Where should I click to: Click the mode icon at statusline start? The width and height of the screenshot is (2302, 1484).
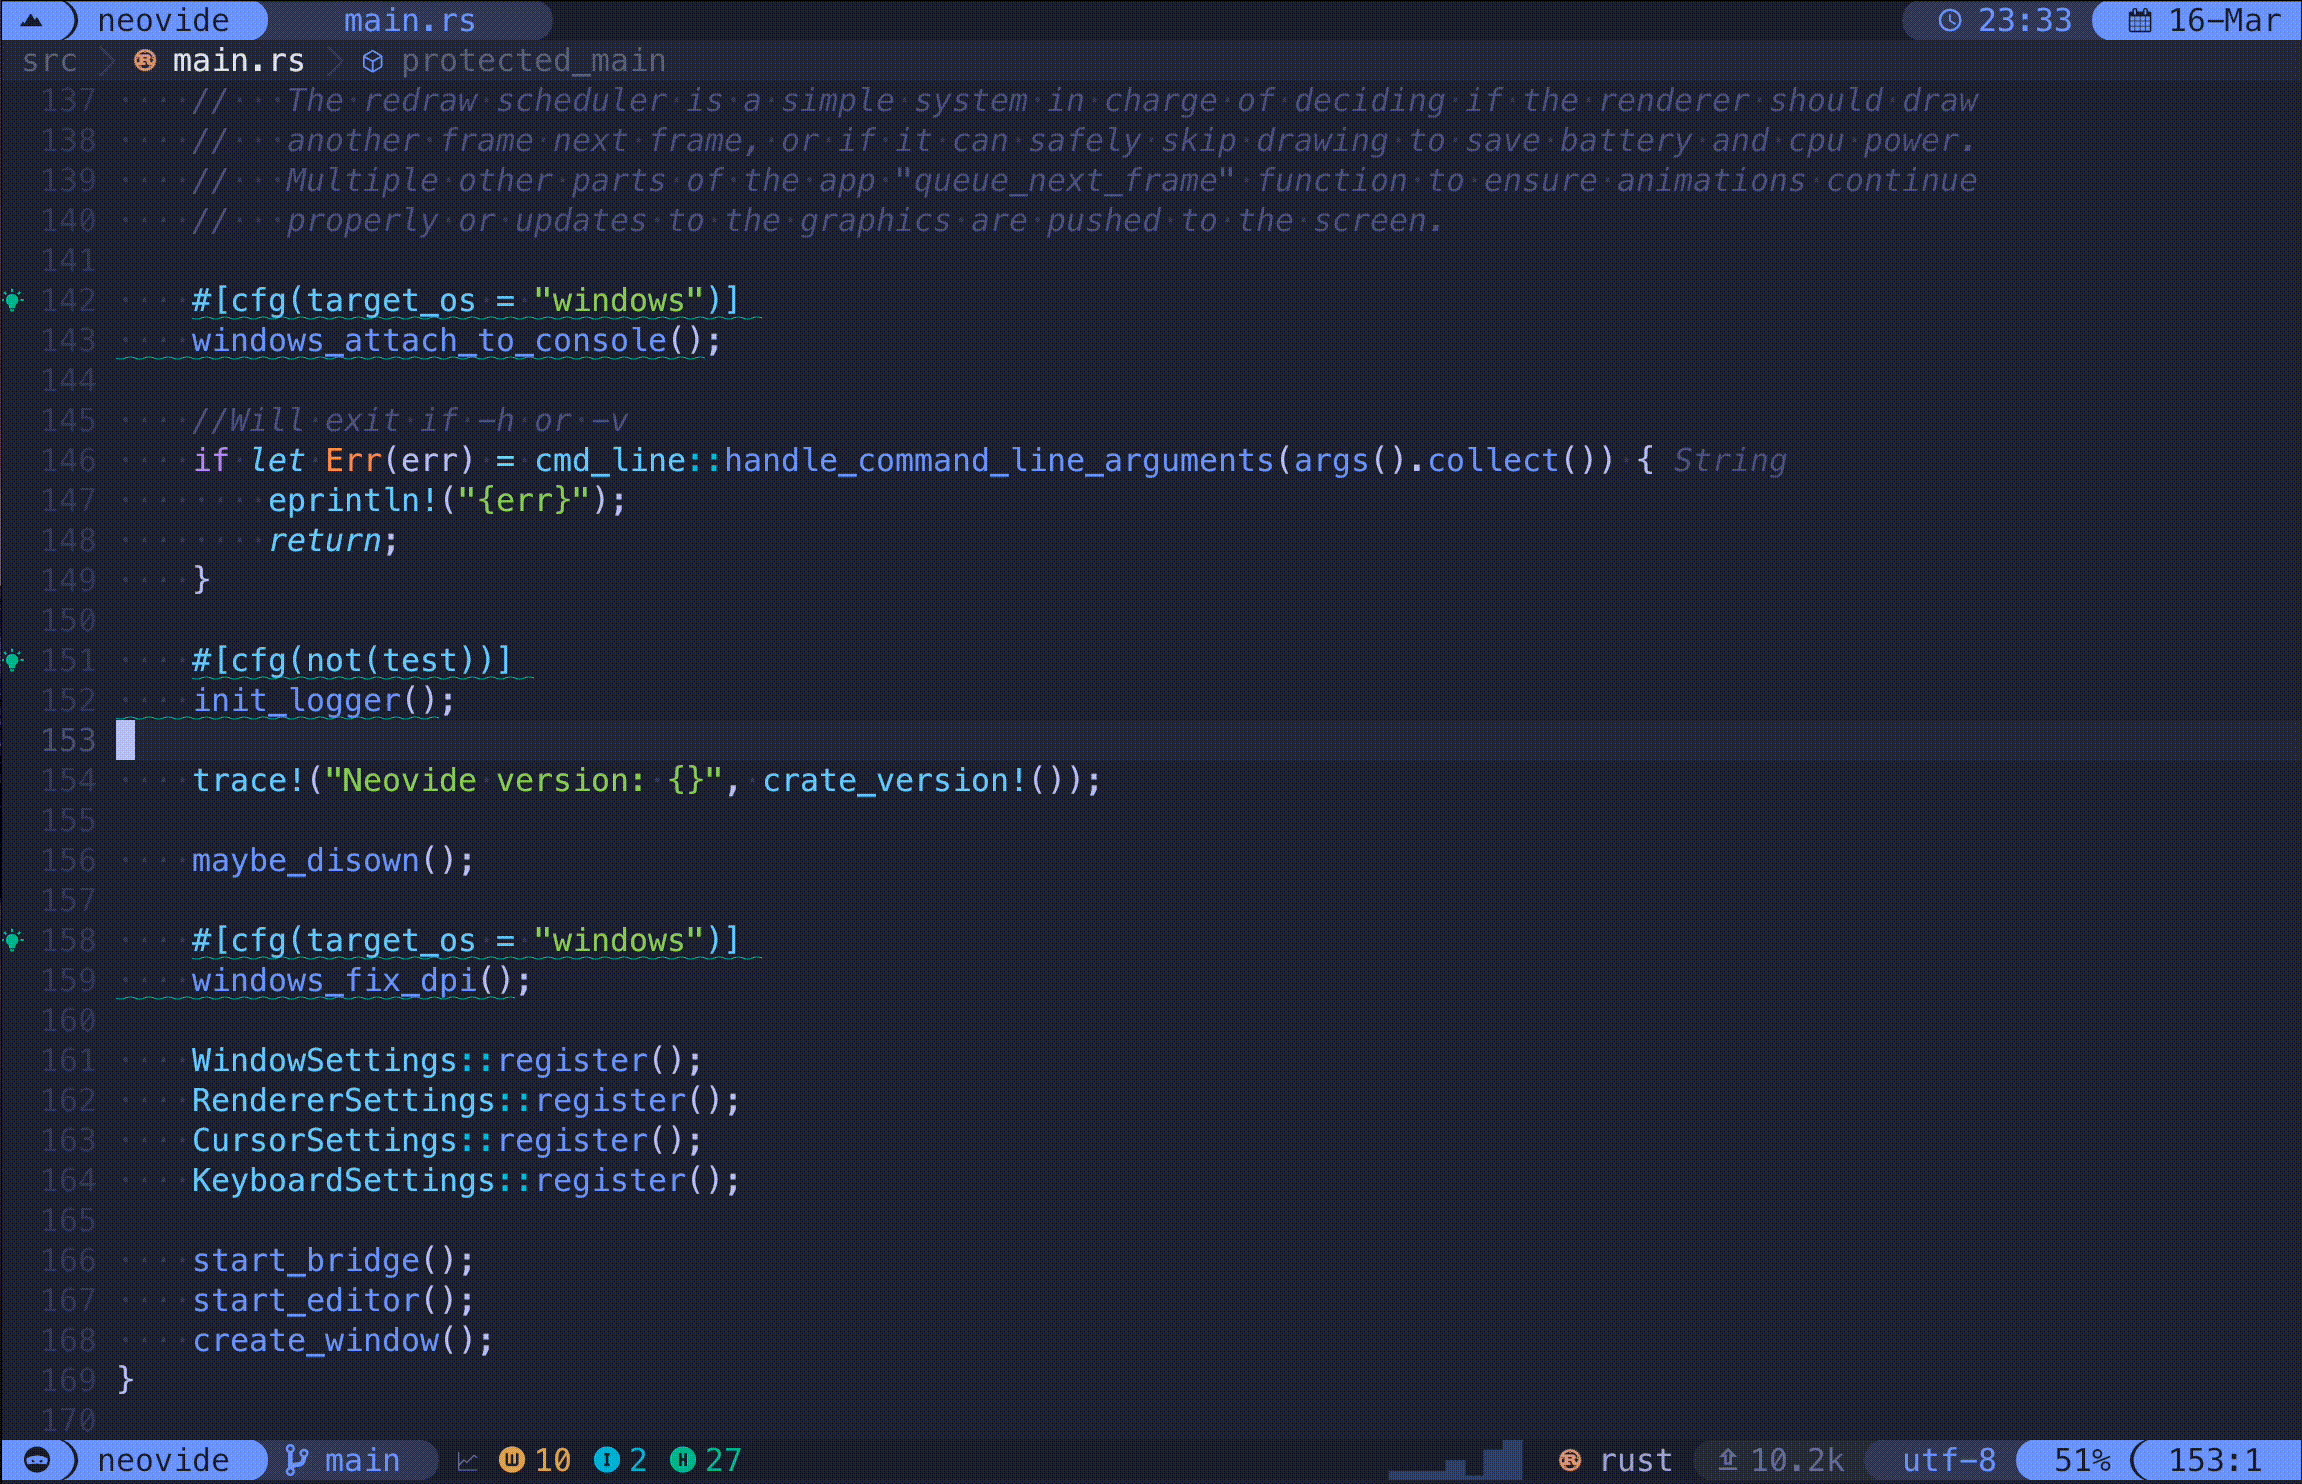click(37, 1460)
